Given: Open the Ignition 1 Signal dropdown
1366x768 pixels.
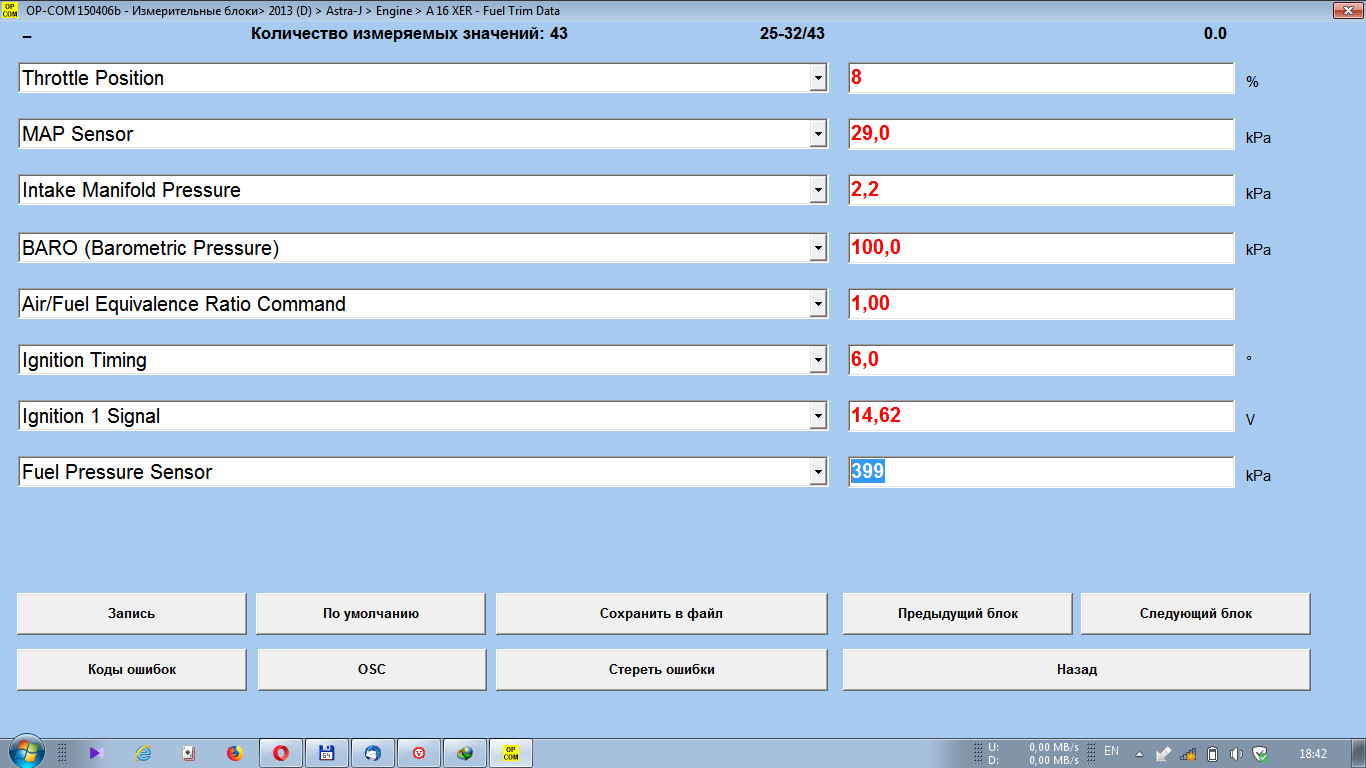Looking at the screenshot, I should [x=818, y=416].
